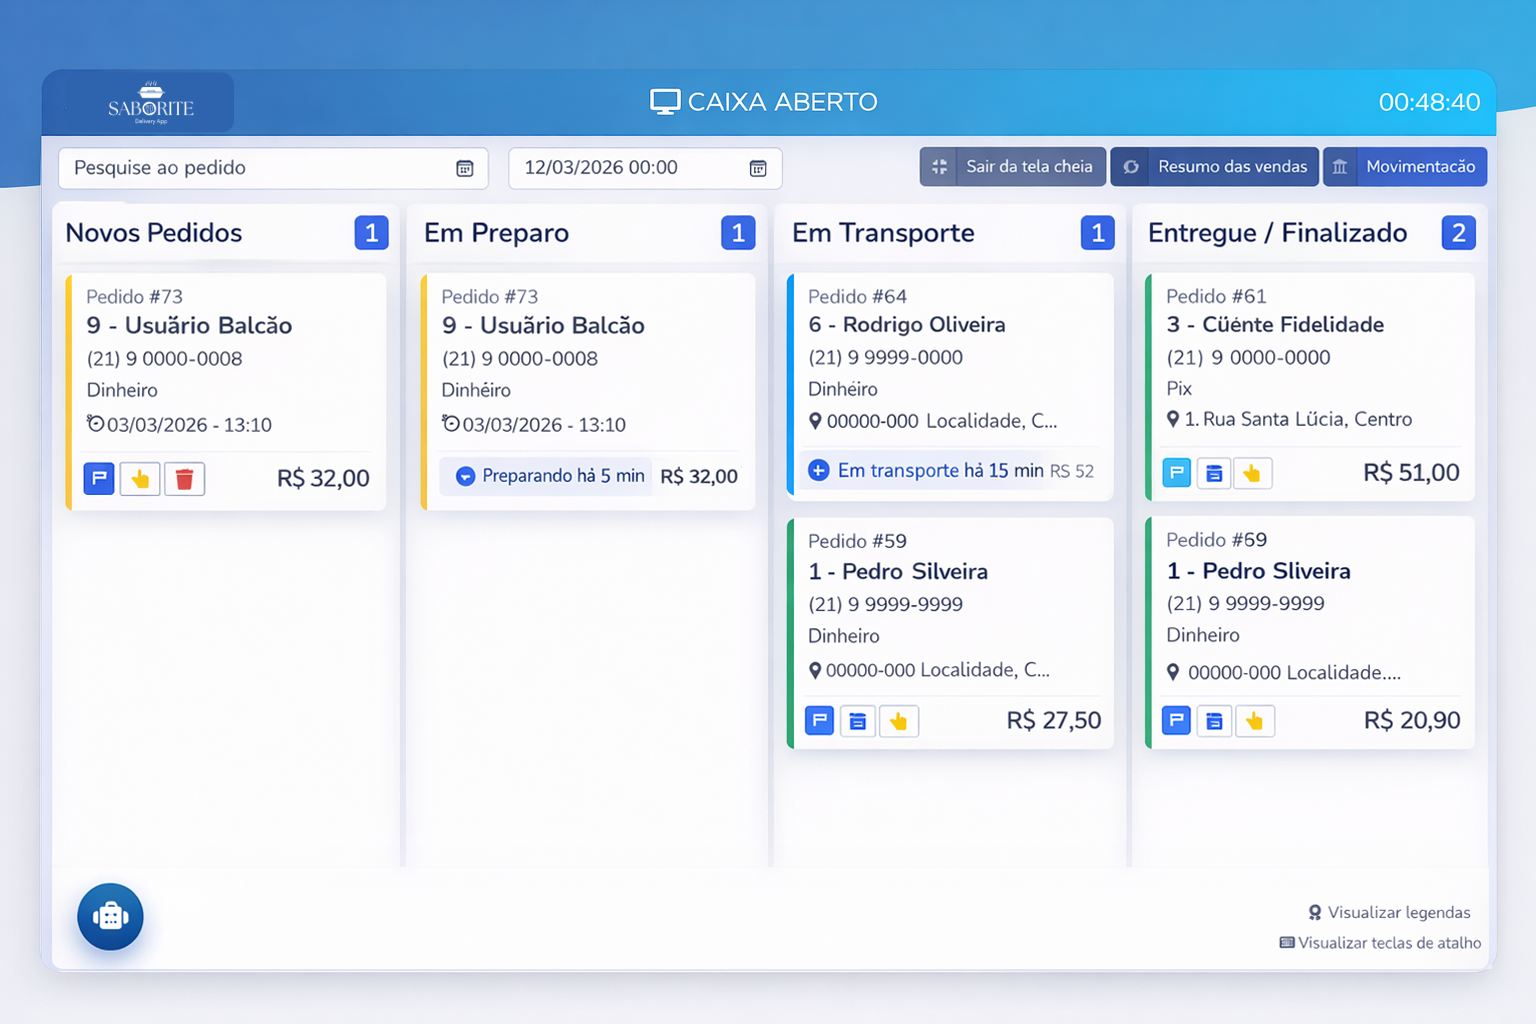Click the receipt icon on Pedido #69 card
Viewport: 1536px width, 1024px height.
tap(1214, 720)
